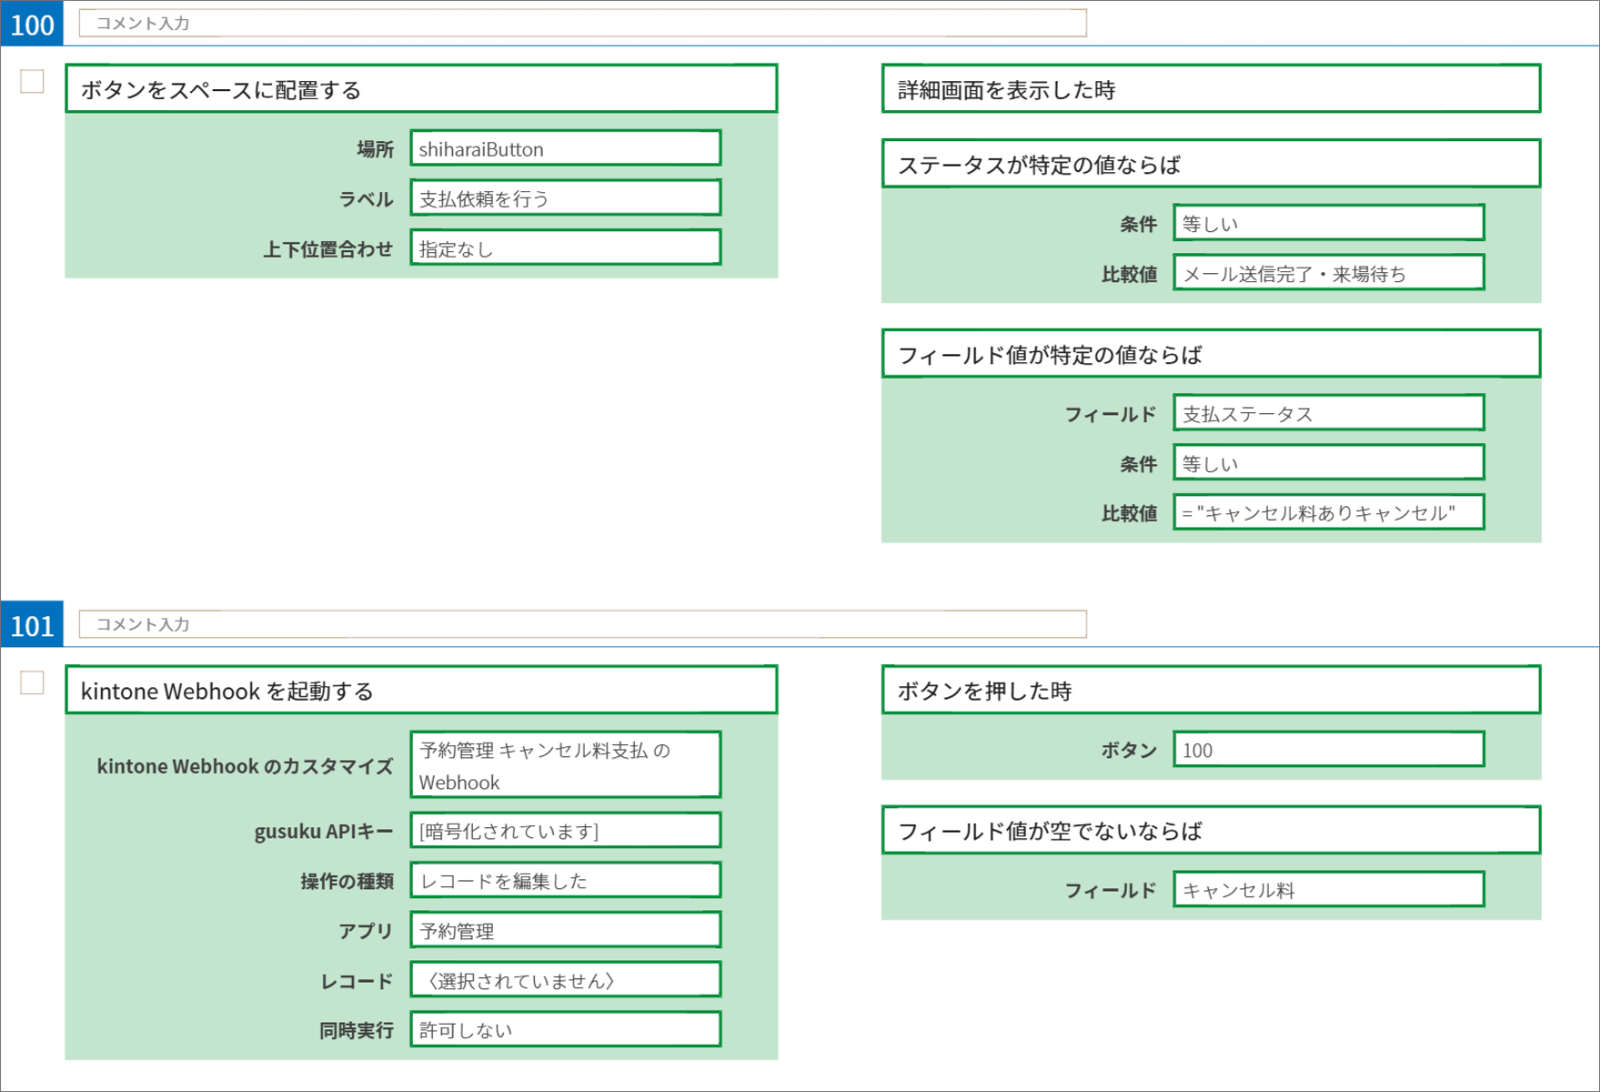Click the レコード label
1600x1092 pixels.
click(x=357, y=981)
